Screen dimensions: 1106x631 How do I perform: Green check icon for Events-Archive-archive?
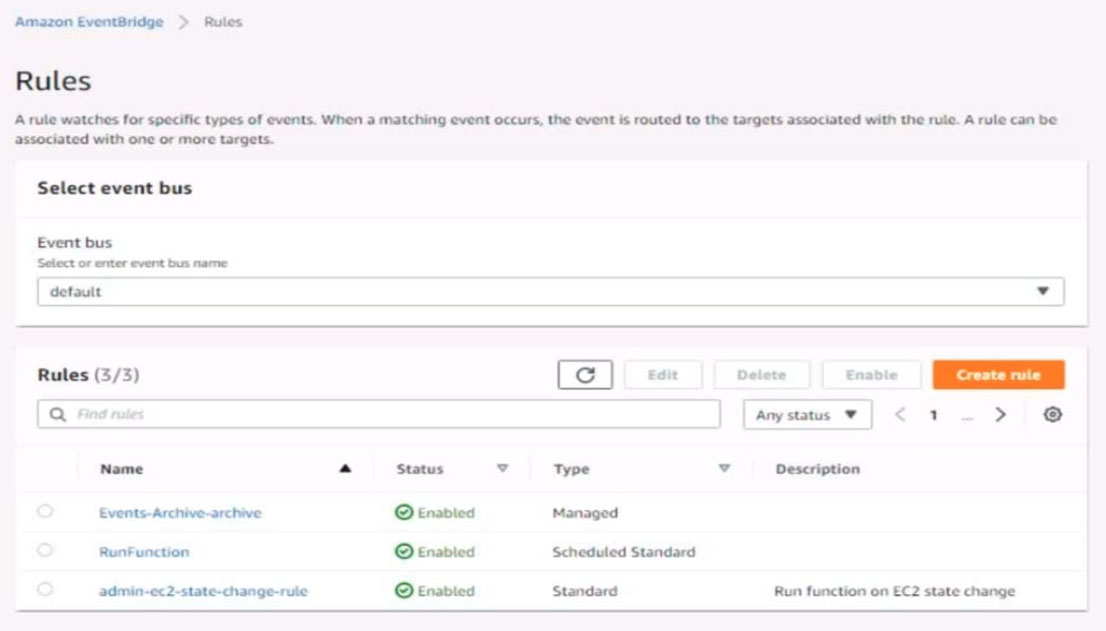click(403, 513)
